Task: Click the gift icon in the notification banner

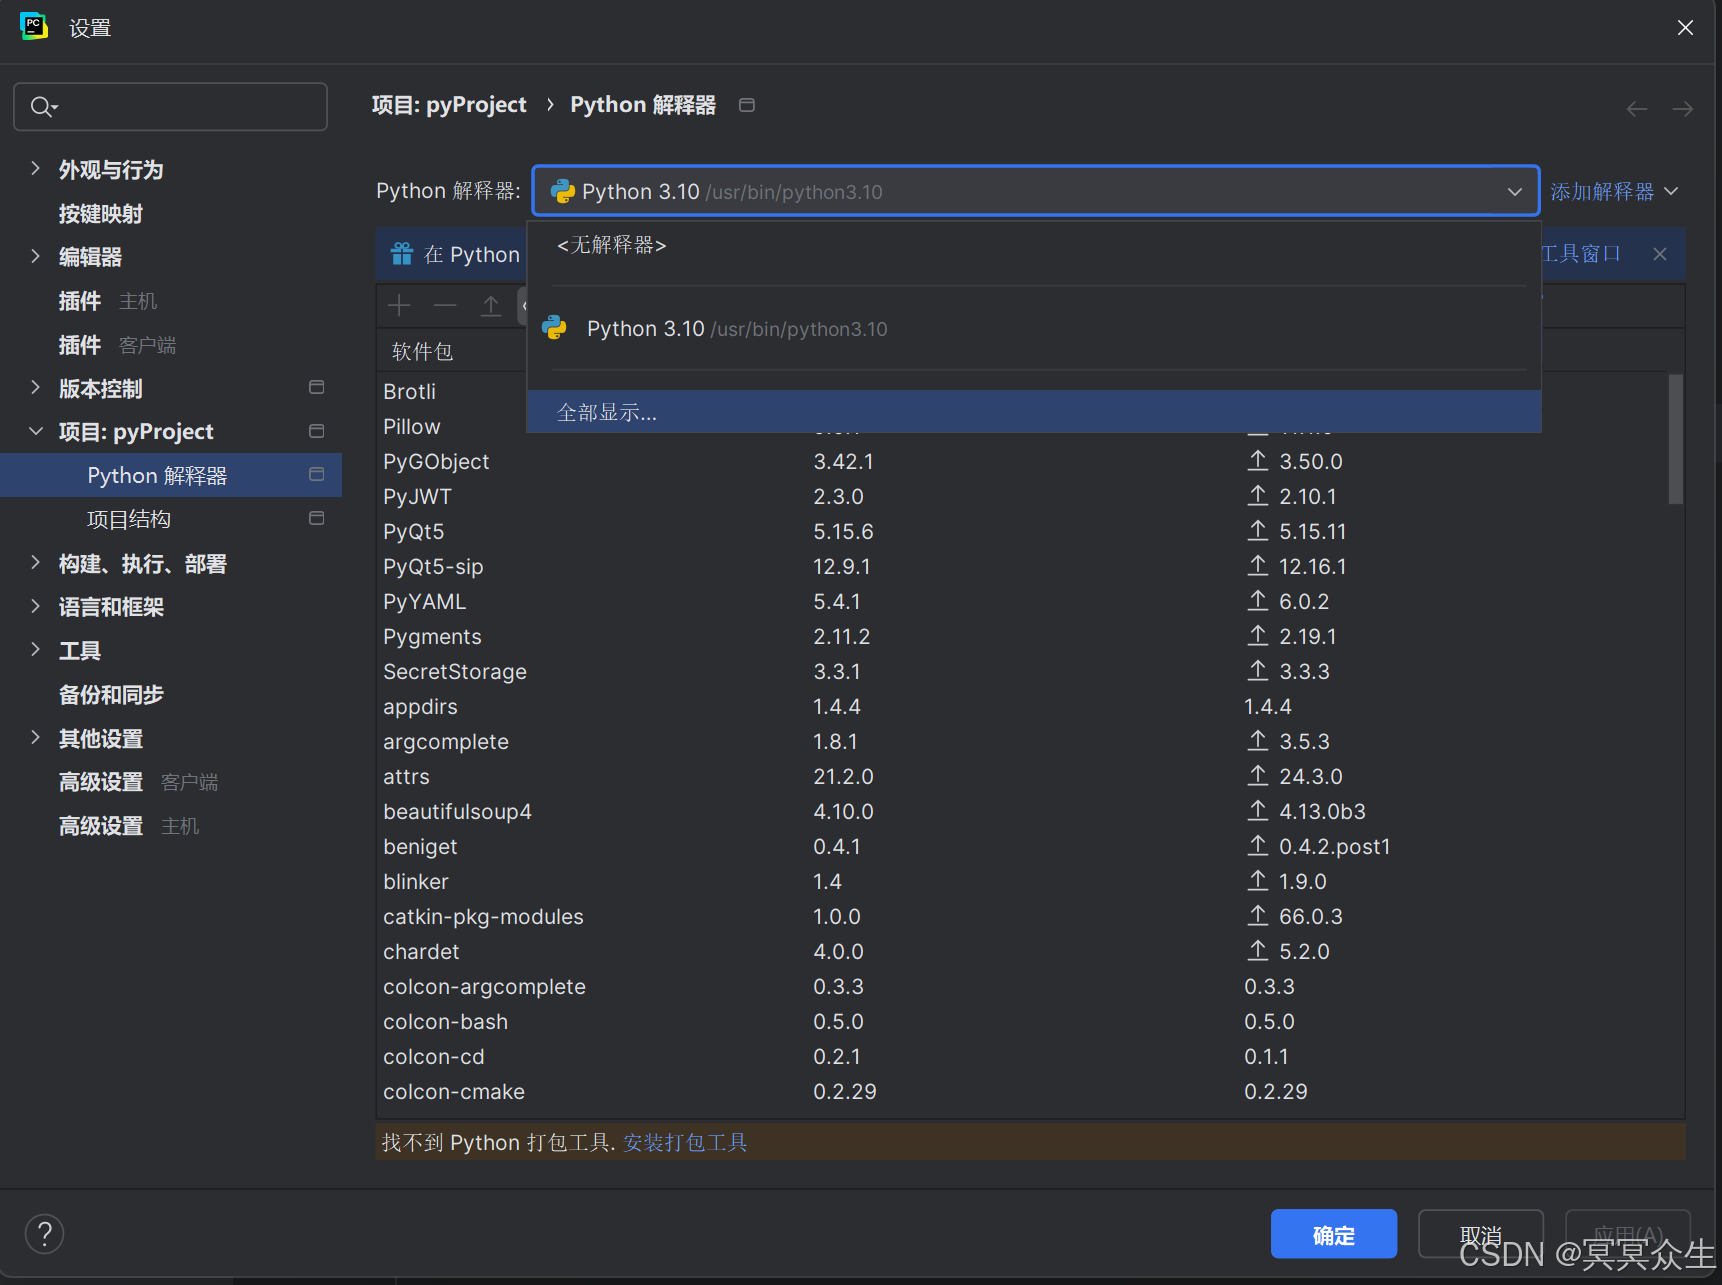Action: pyautogui.click(x=401, y=253)
